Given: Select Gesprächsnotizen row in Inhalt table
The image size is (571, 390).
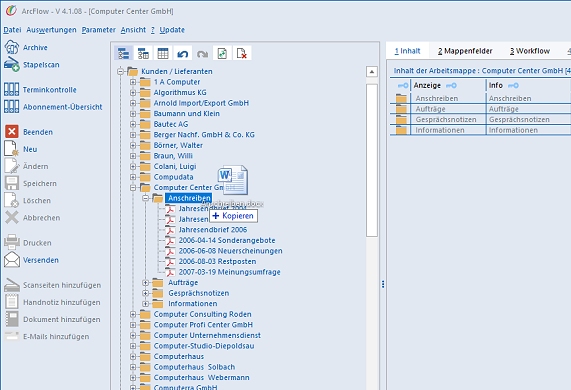Looking at the screenshot, I should (481, 119).
